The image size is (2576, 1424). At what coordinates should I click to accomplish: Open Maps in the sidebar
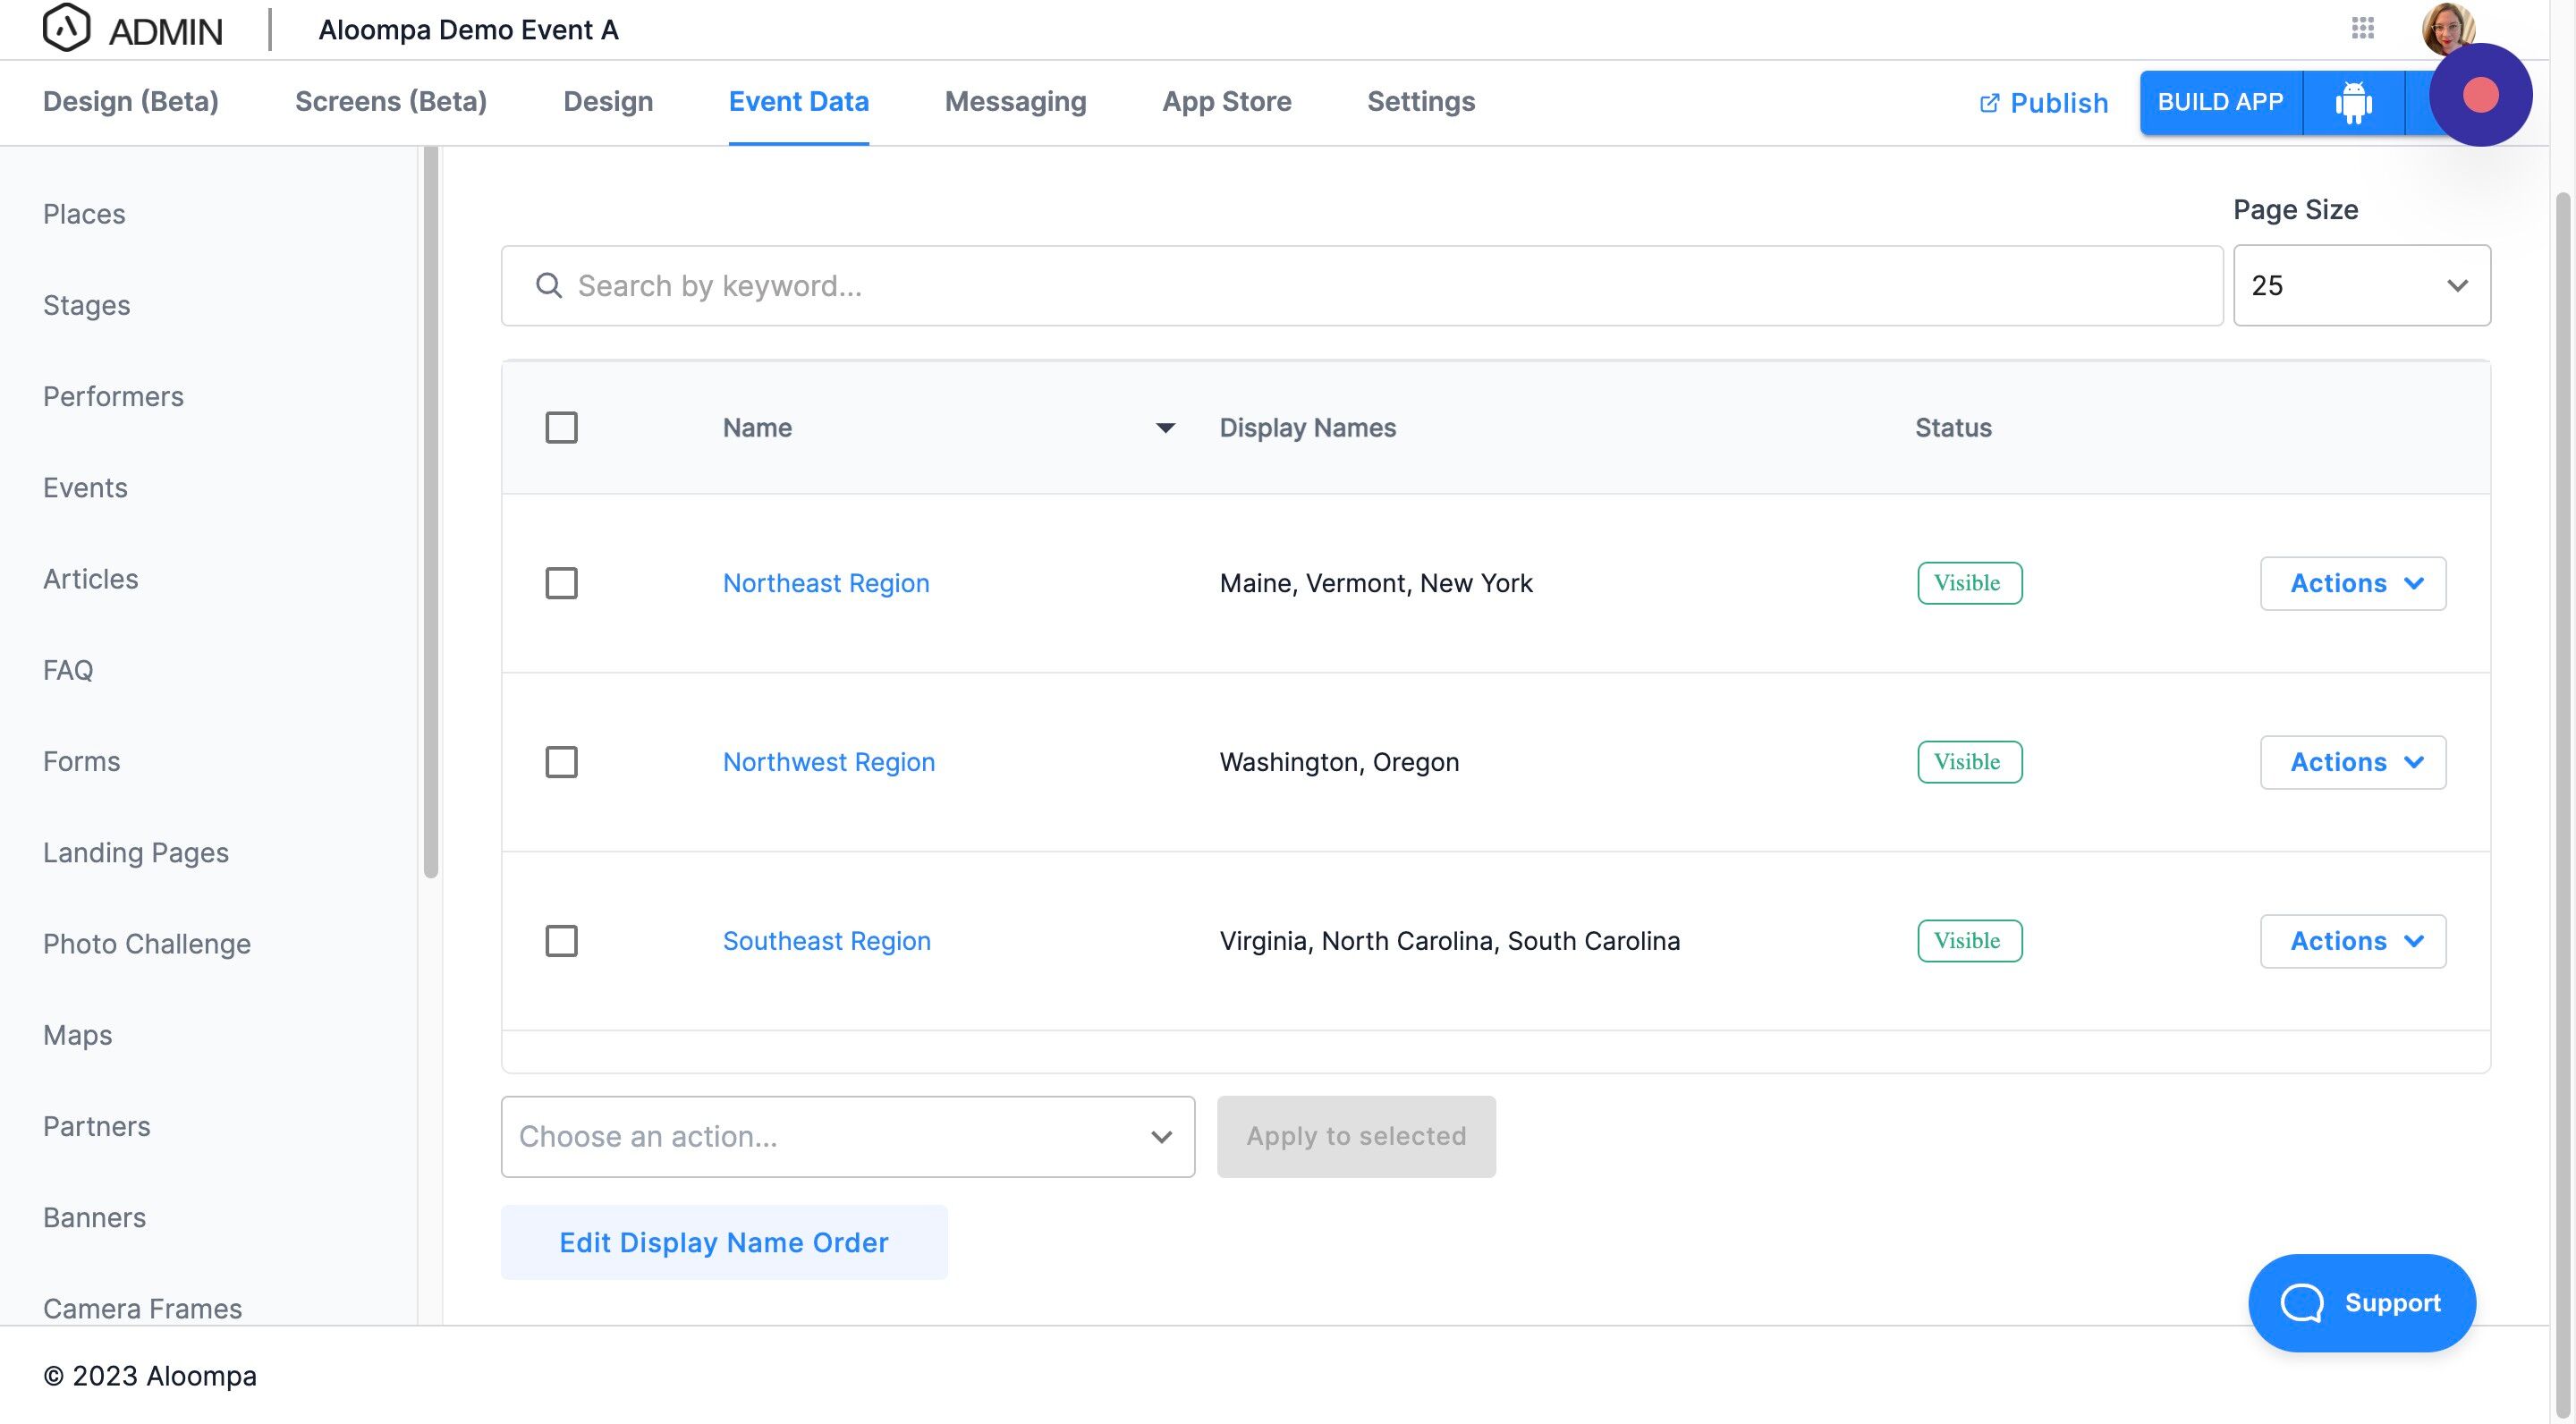(78, 1035)
